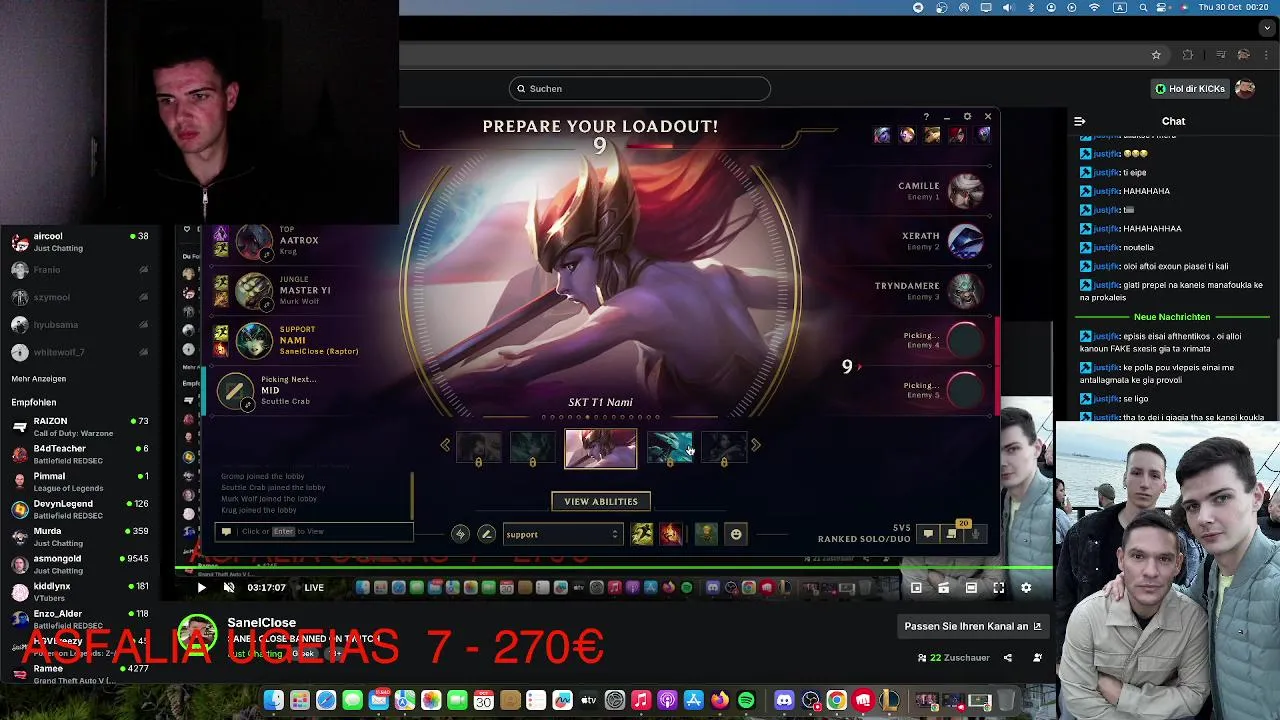Click the VIEW ABILITIES button
This screenshot has height=720, width=1280.
(601, 502)
